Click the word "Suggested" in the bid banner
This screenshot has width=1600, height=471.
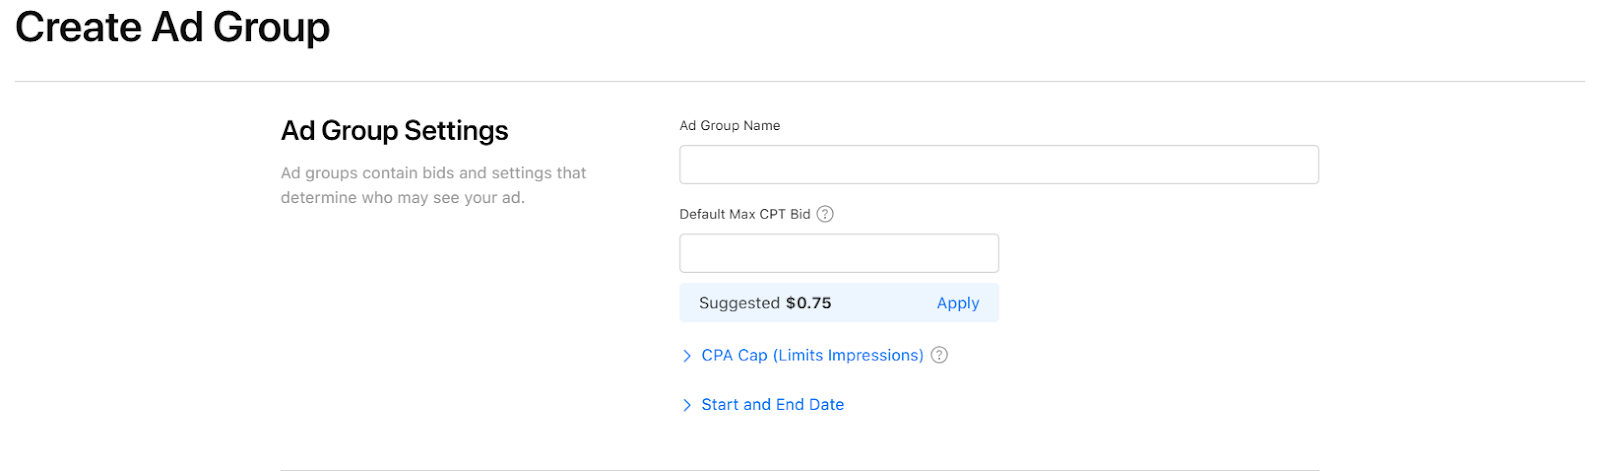[739, 303]
